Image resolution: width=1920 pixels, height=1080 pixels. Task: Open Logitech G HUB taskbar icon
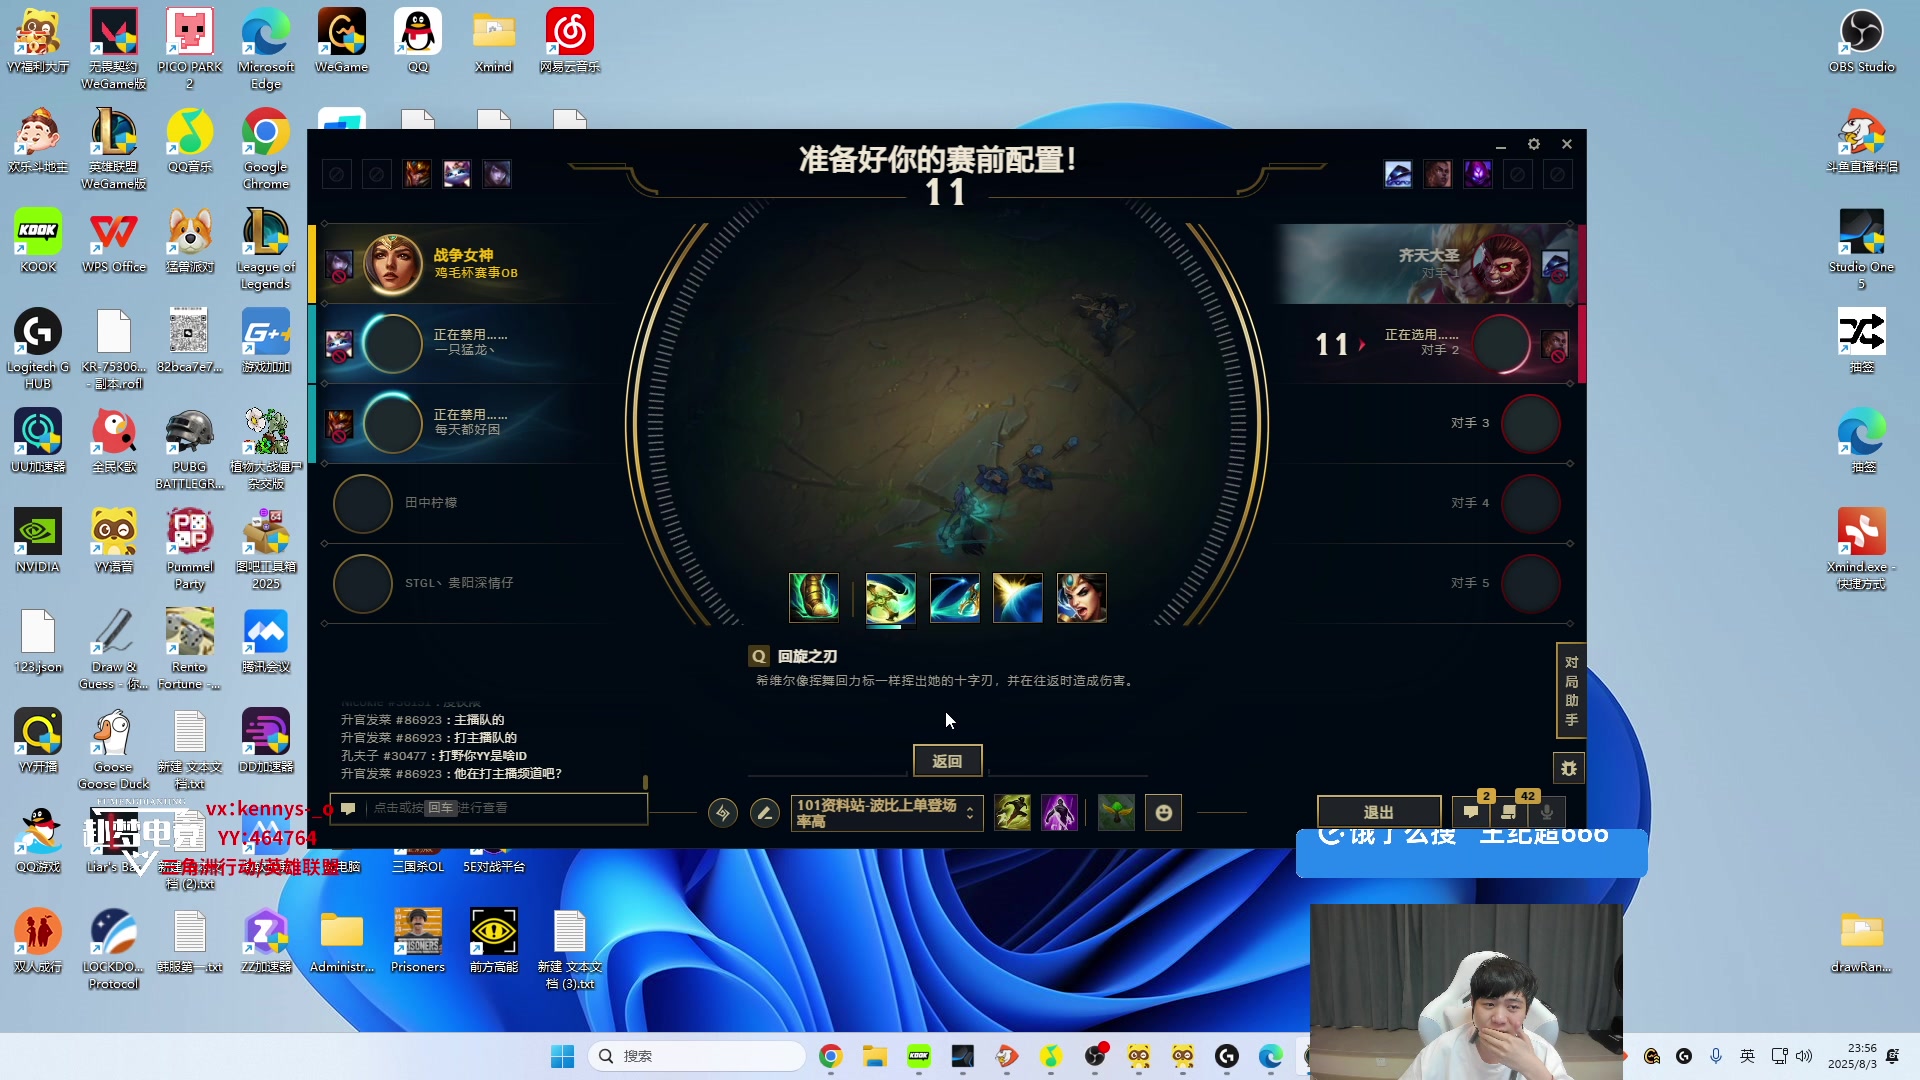[1227, 1056]
